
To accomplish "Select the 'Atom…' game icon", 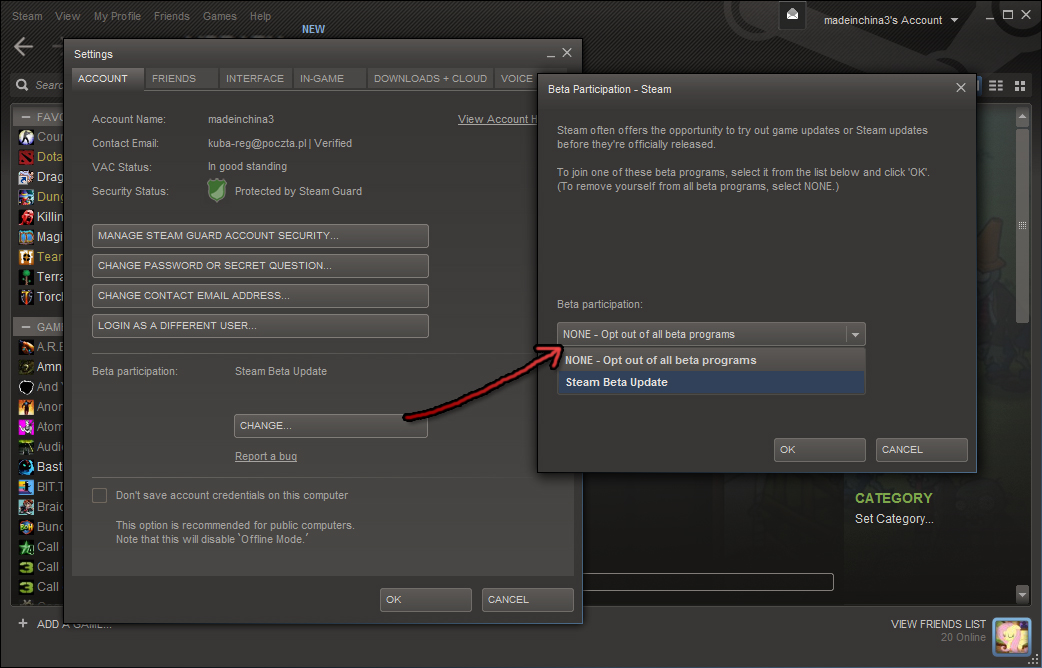I will pos(26,427).
